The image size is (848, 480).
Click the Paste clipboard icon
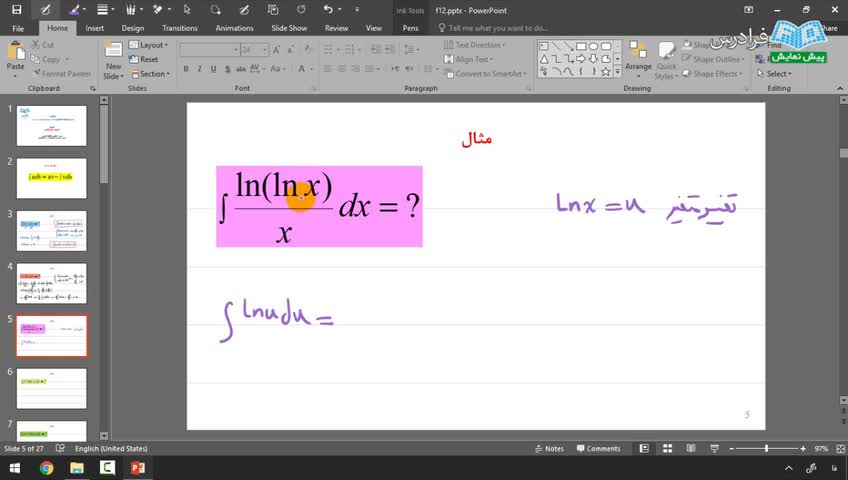tap(16, 52)
